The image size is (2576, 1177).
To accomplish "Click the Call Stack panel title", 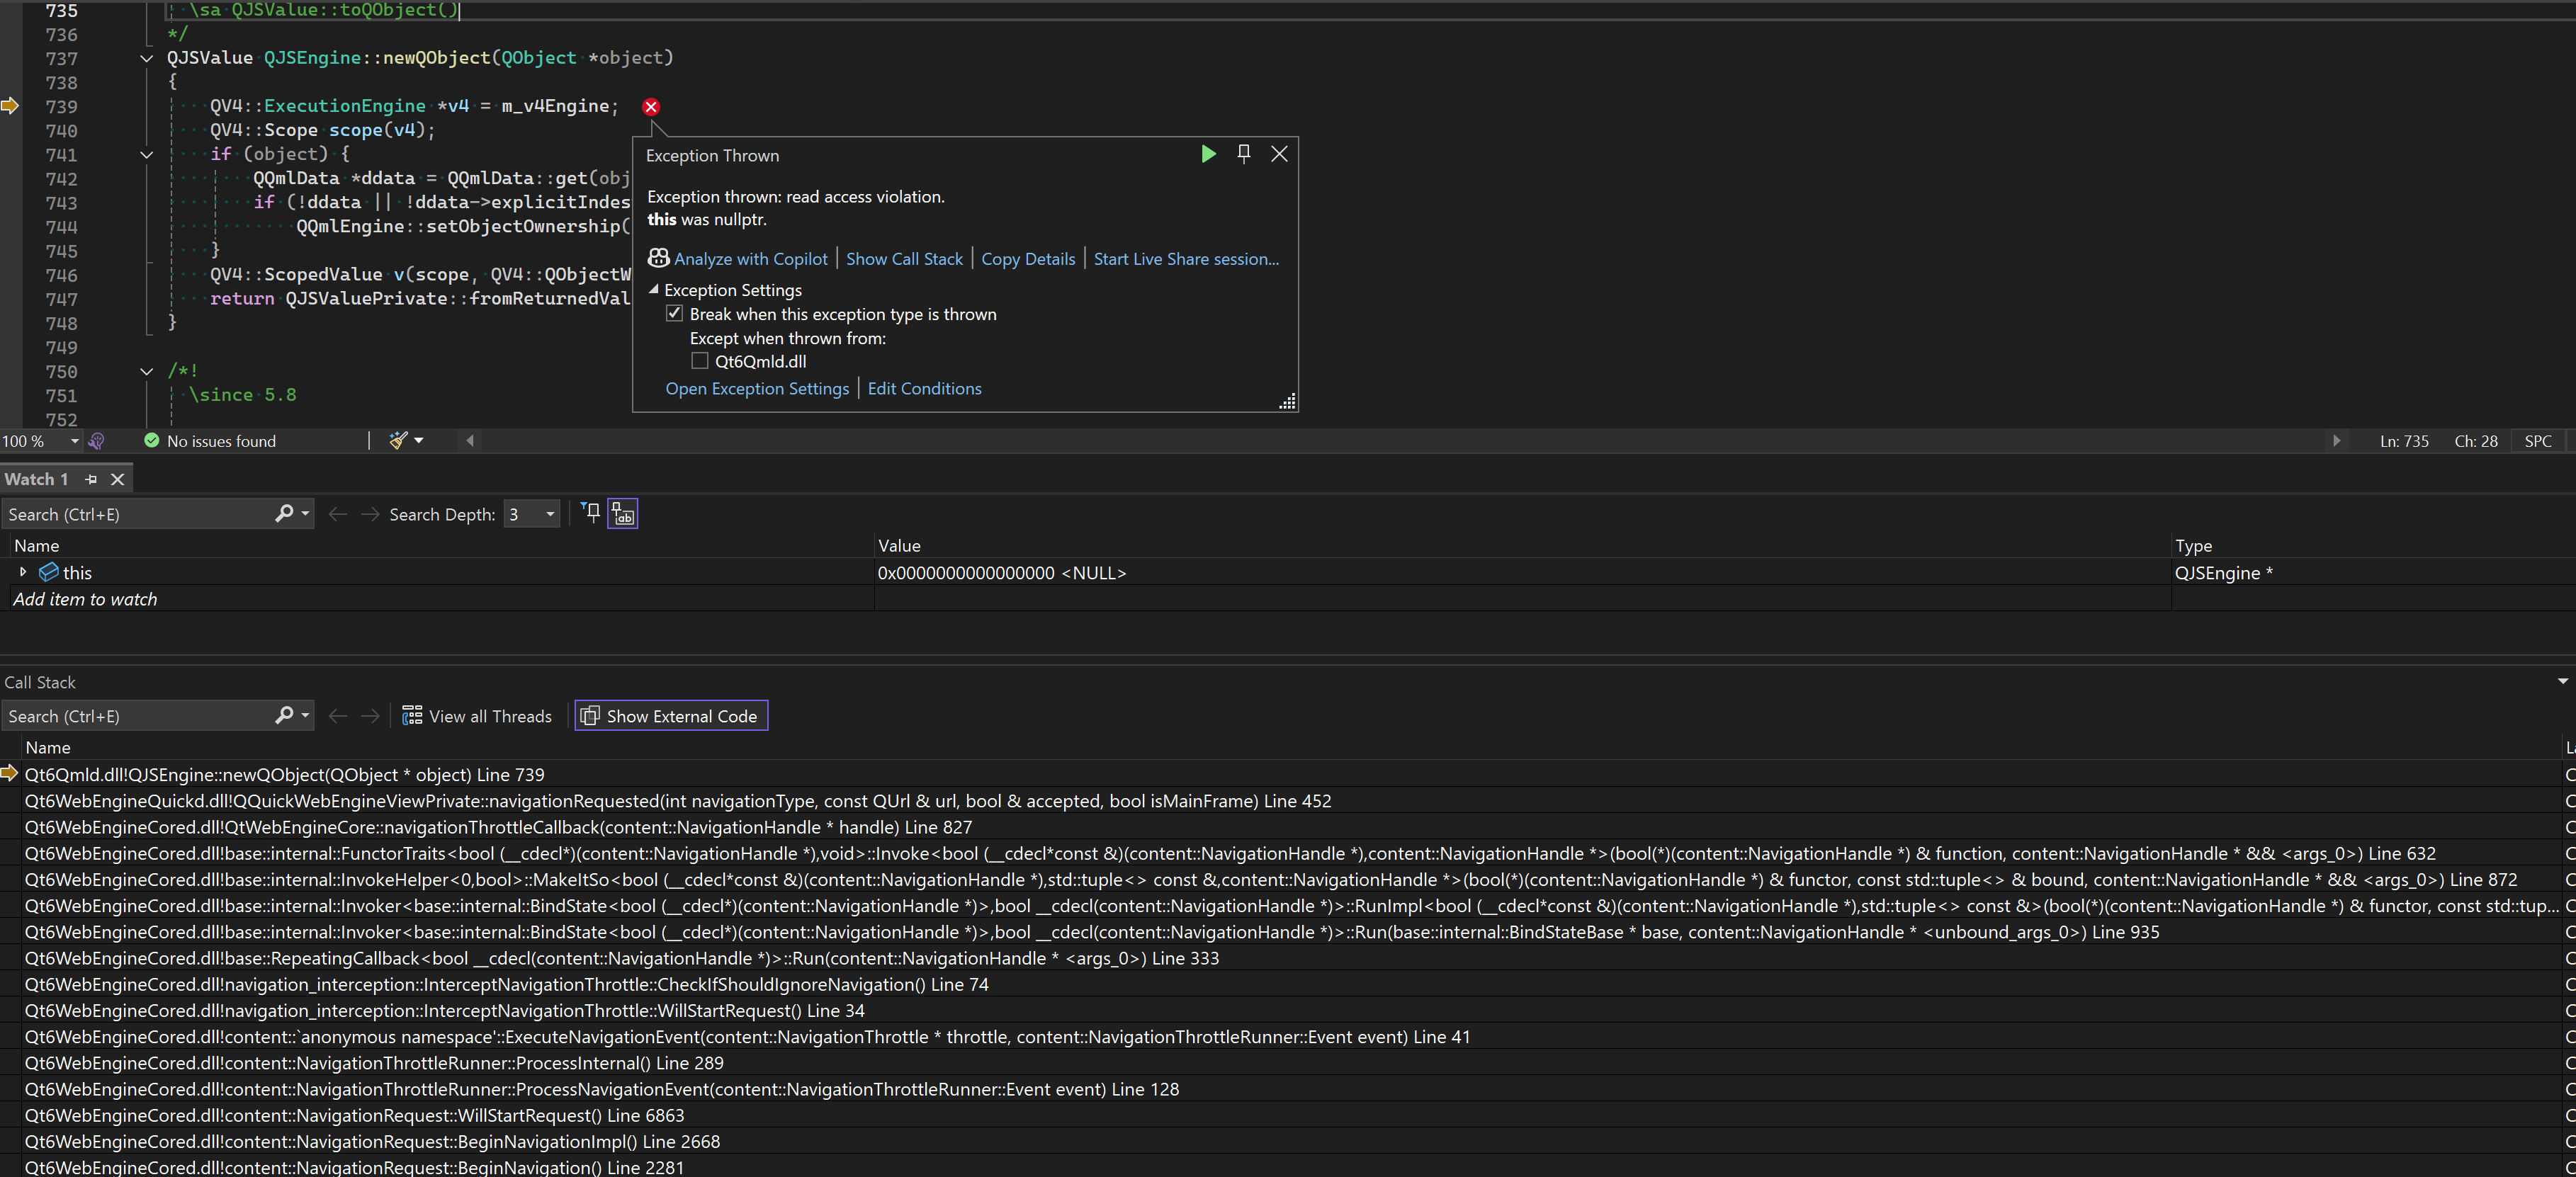I will coord(40,682).
